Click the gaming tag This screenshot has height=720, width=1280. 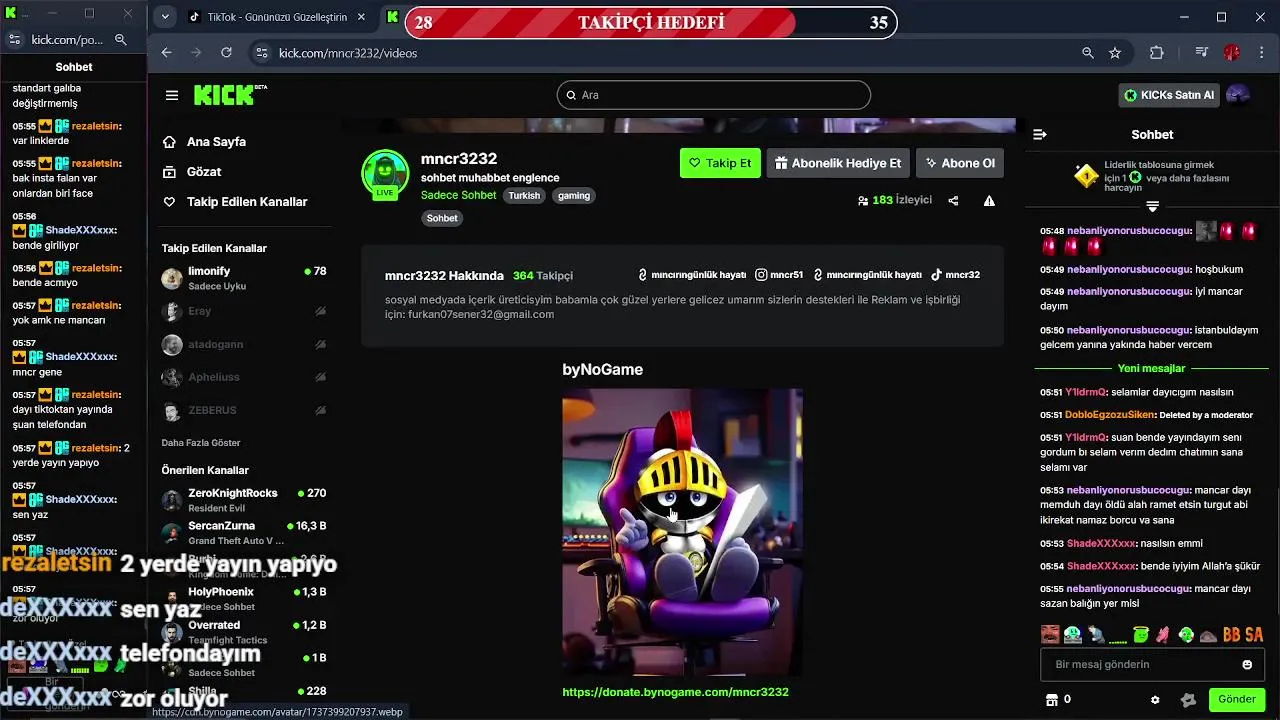574,196
